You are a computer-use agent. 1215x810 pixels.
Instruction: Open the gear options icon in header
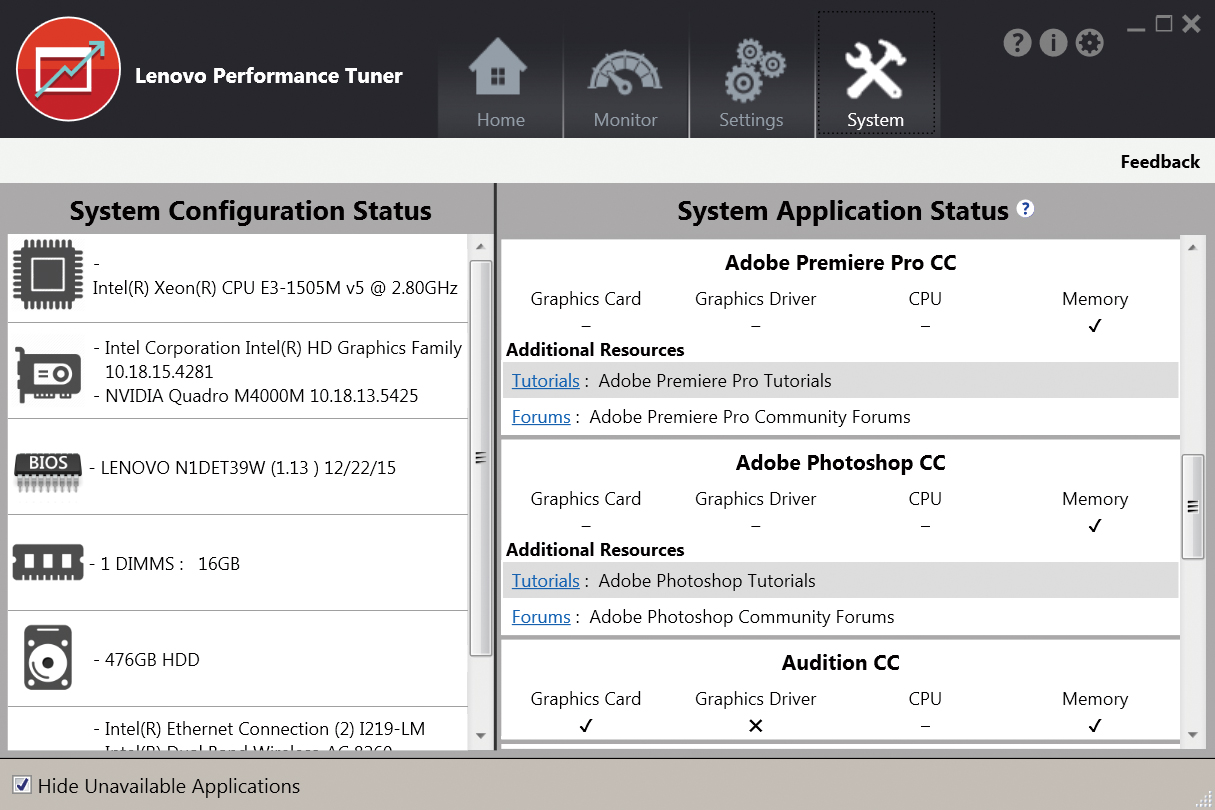point(1089,43)
